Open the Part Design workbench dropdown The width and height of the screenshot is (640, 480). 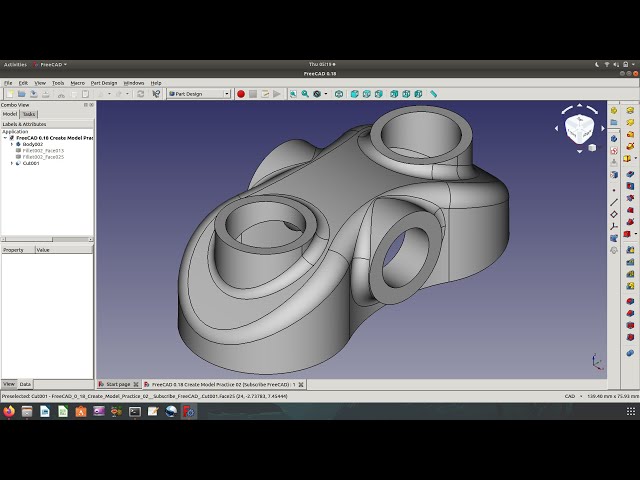(x=199, y=94)
